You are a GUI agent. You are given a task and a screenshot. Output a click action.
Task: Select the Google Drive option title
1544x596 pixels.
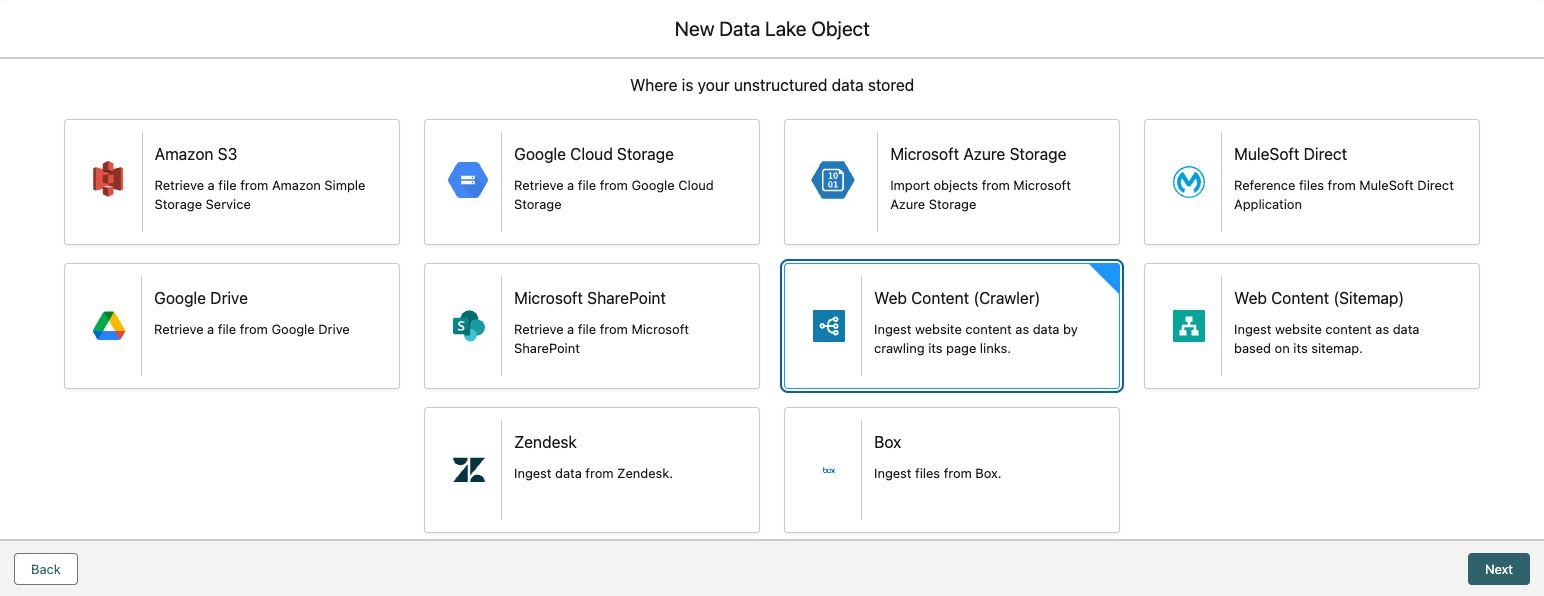point(200,298)
